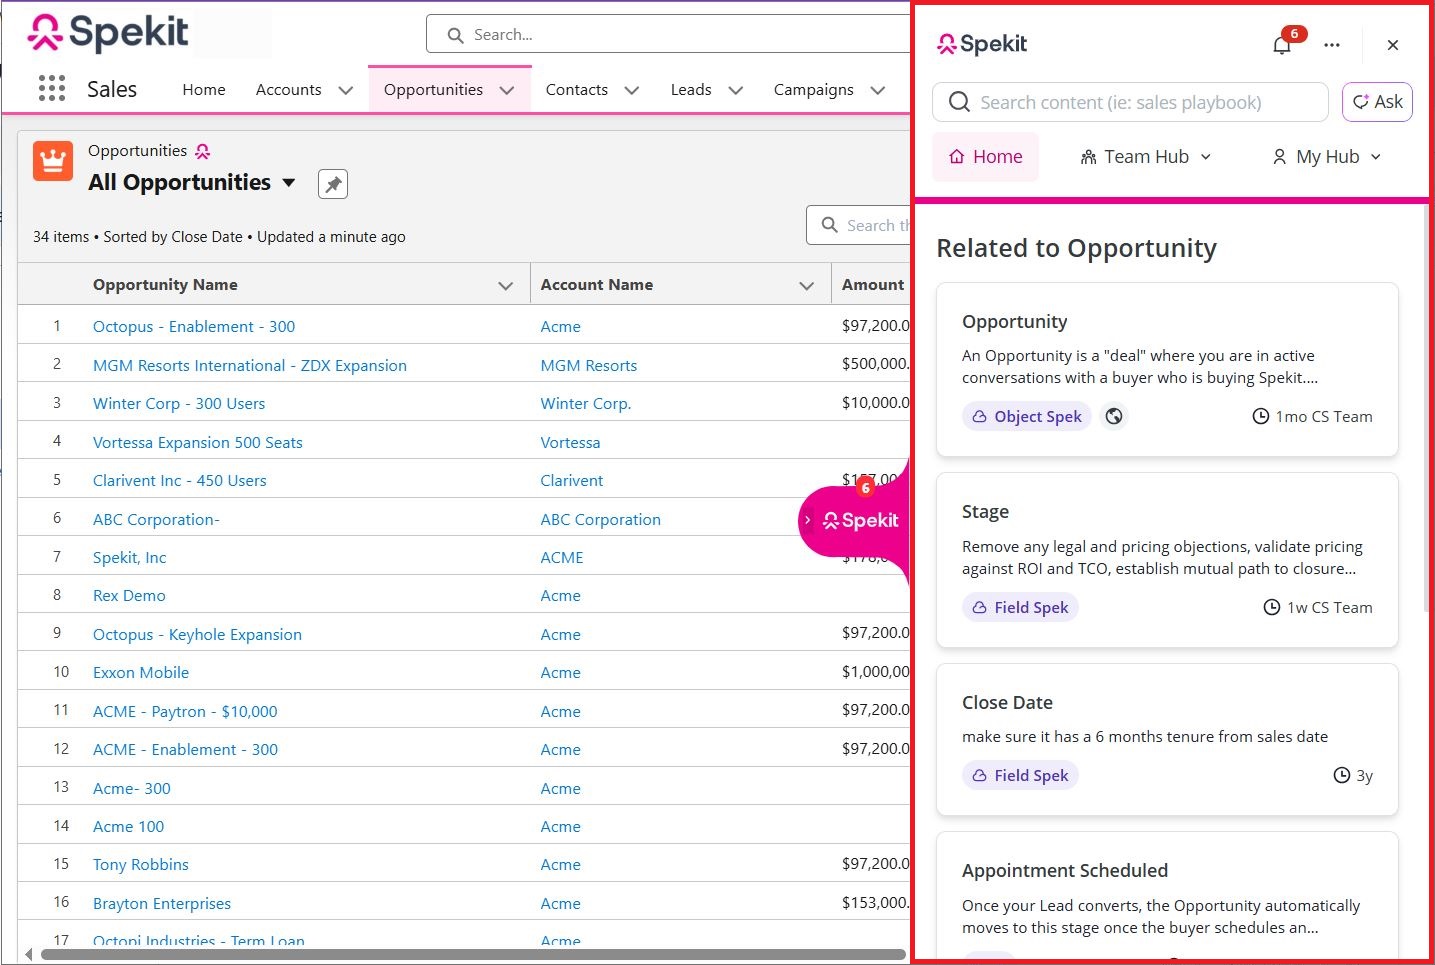Open the Brayton Enterprises opportunity
The height and width of the screenshot is (965, 1435).
[x=162, y=903]
